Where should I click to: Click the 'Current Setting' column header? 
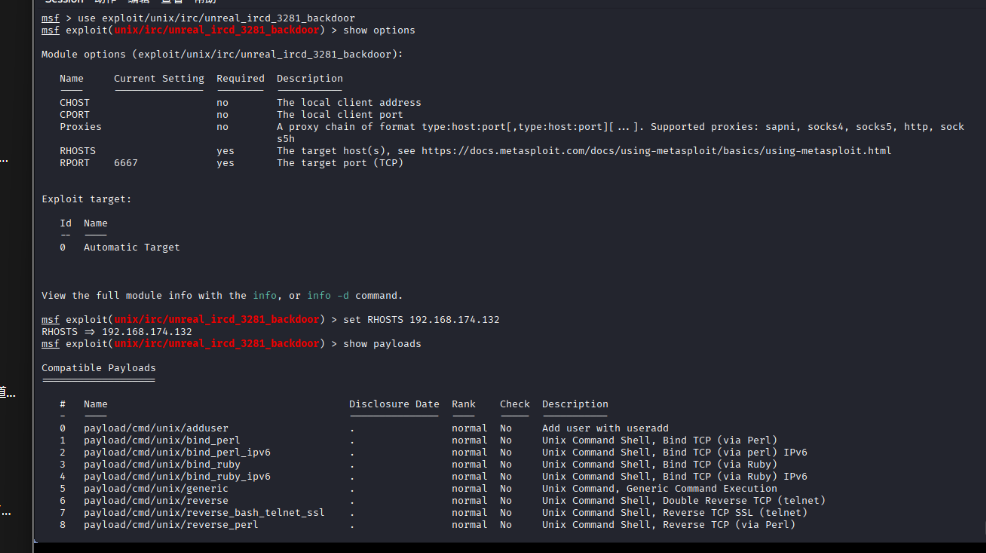point(159,79)
